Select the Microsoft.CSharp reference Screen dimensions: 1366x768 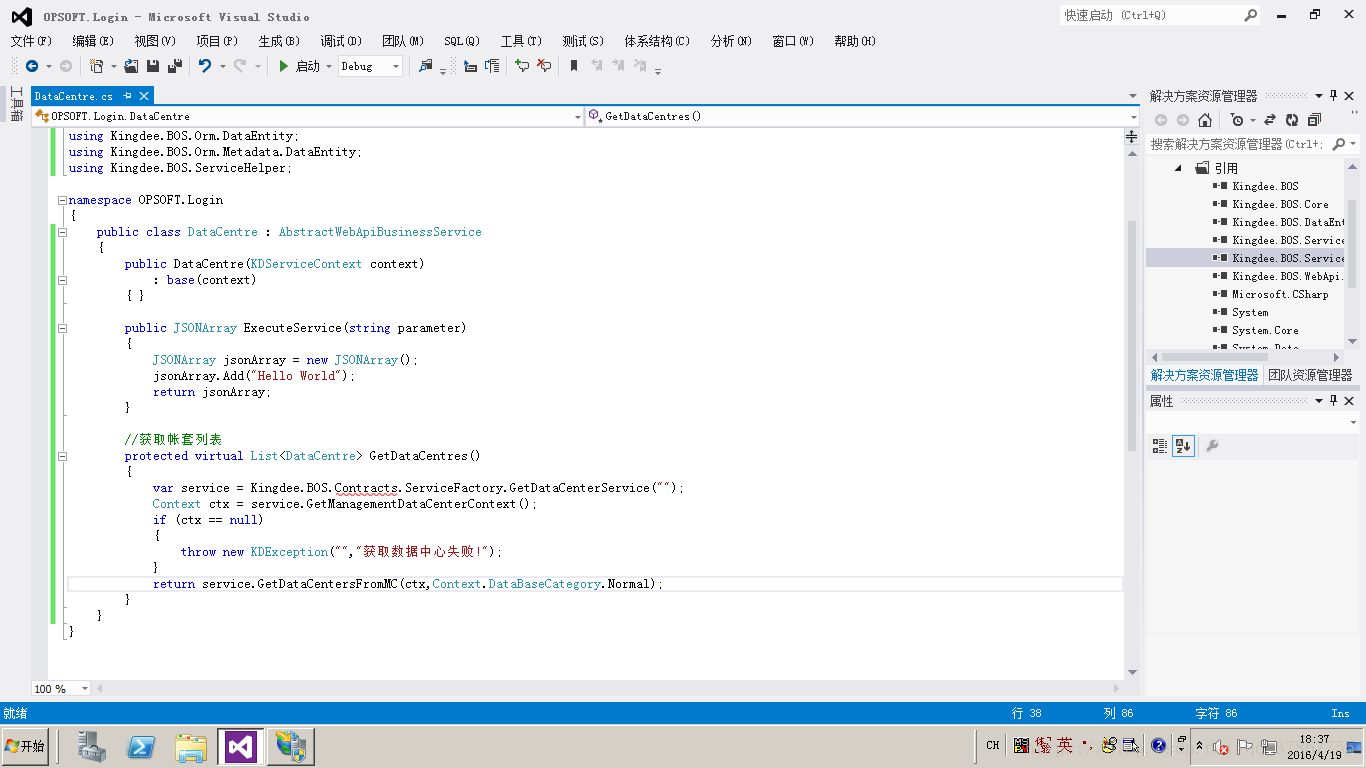(x=1280, y=294)
